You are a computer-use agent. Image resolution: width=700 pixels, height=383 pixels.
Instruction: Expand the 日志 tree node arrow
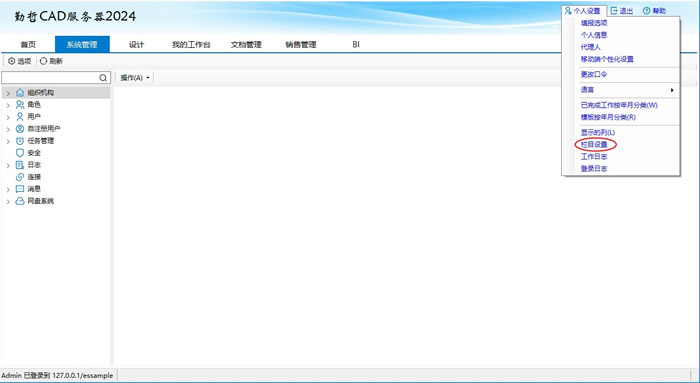pyautogui.click(x=8, y=165)
